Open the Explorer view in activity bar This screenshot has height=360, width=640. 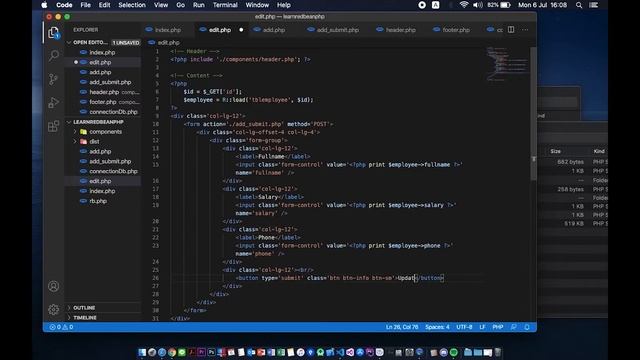point(53,32)
